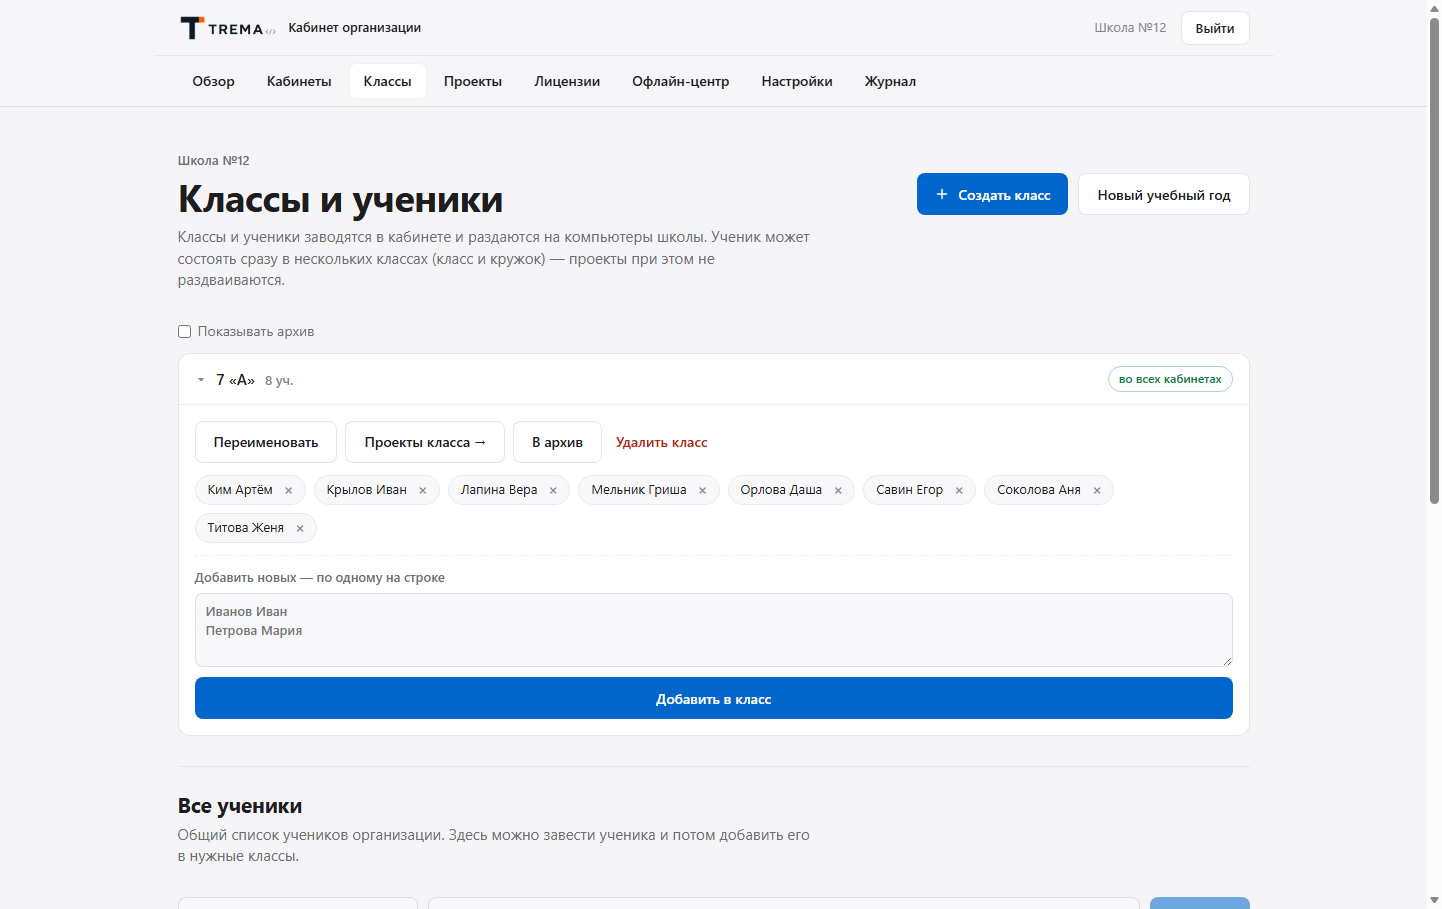This screenshot has height=909, width=1442.
Task: Remove student Соколова Аня from class
Action: click(x=1097, y=490)
